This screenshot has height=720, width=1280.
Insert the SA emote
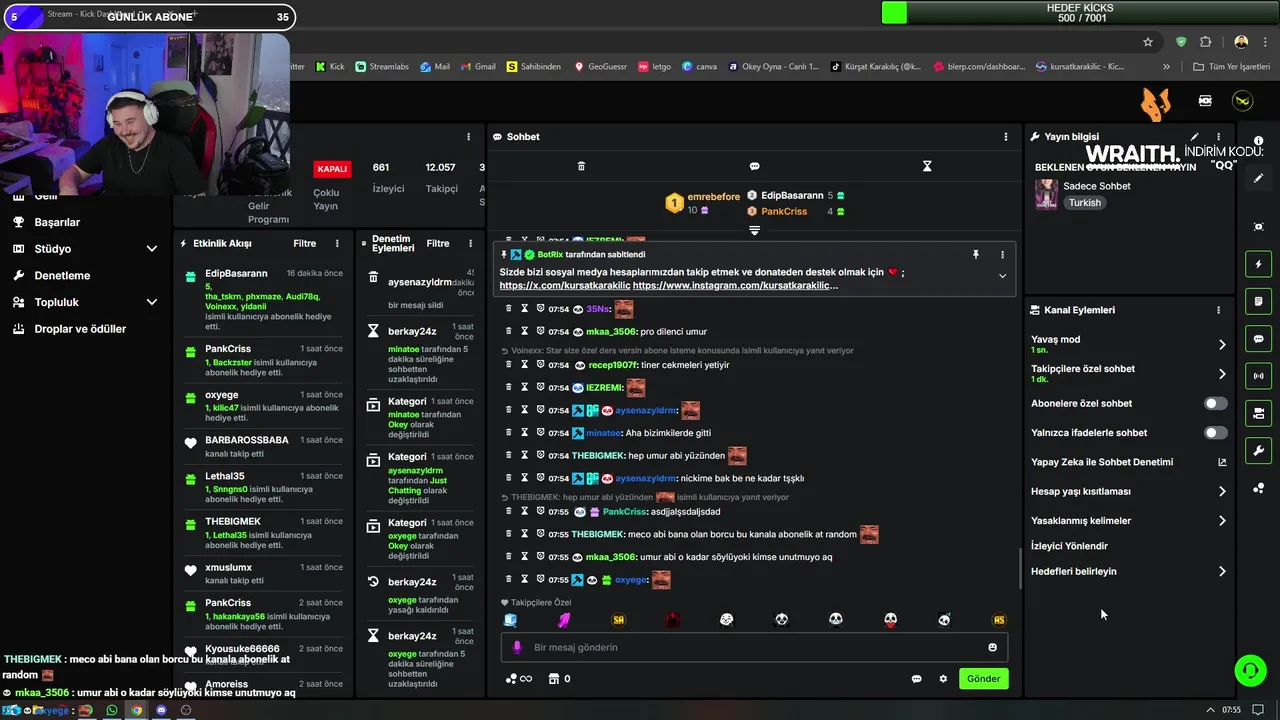click(x=618, y=620)
